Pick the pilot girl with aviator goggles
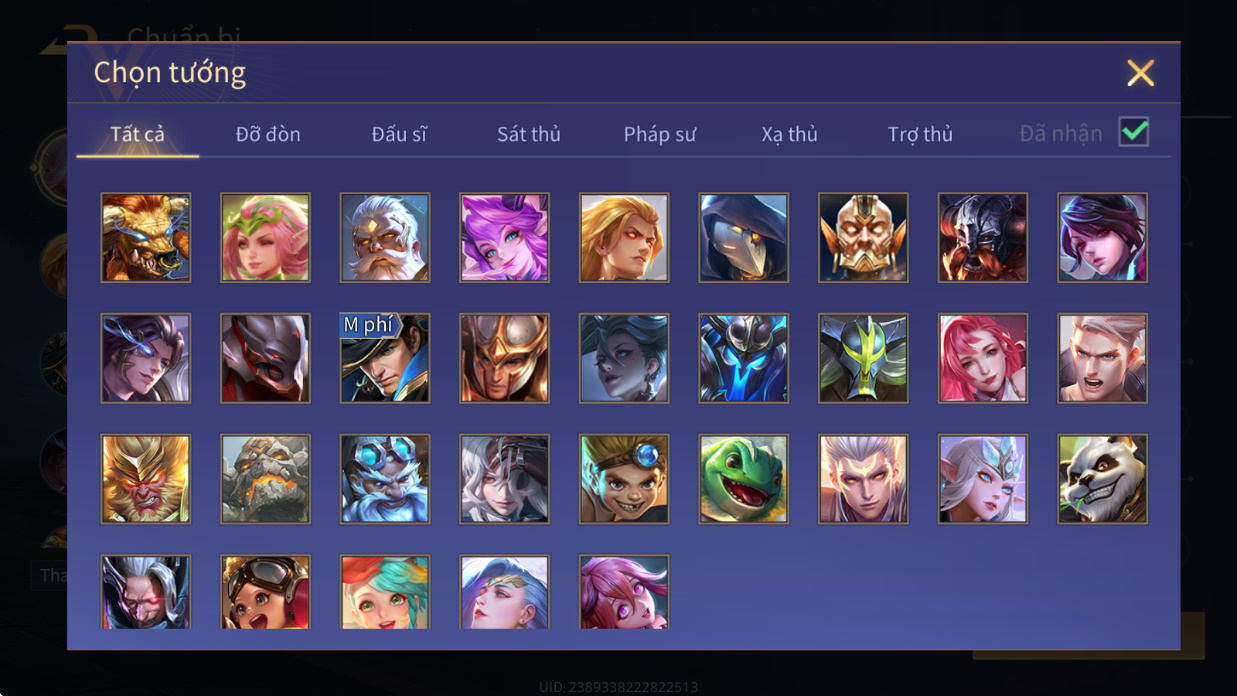The height and width of the screenshot is (696, 1237). tap(265, 592)
